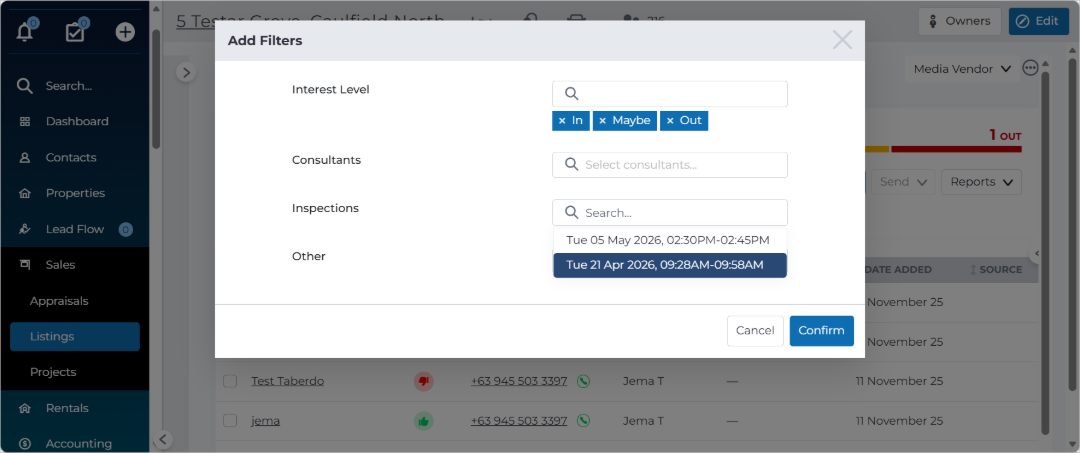Screen dimensions: 1080x453
Task: Open the three-dot more options icon
Action: 1030,68
